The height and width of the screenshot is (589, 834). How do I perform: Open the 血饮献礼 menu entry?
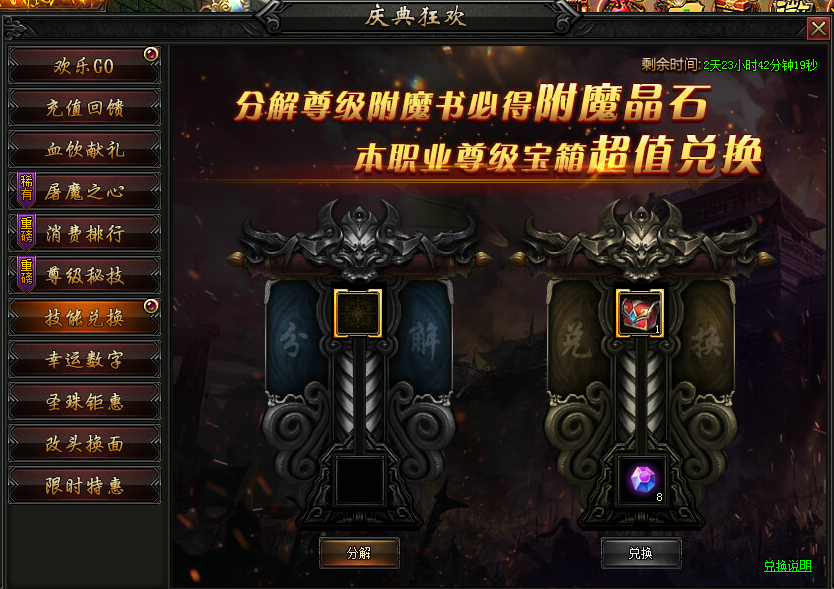(x=84, y=150)
